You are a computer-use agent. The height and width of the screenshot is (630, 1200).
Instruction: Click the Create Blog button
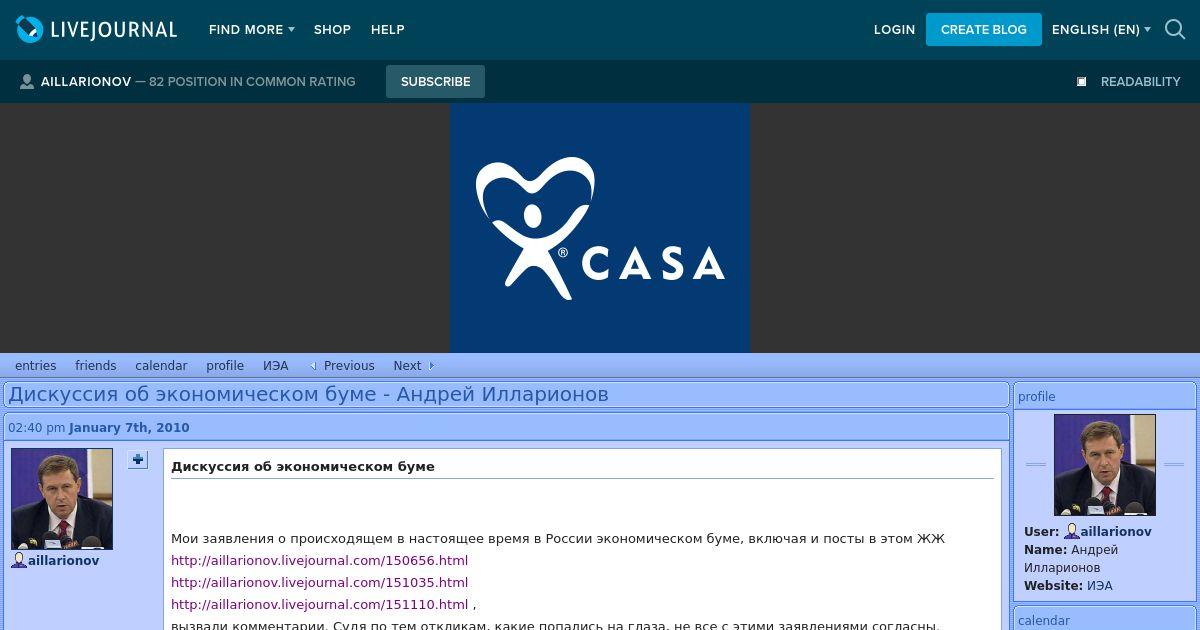click(984, 30)
